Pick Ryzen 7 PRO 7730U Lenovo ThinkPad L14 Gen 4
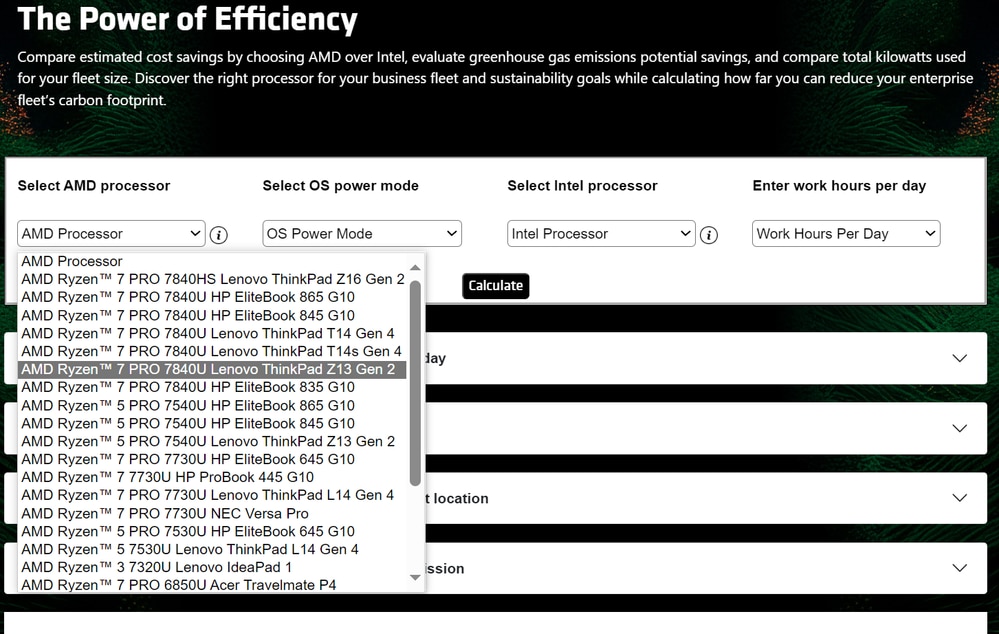Viewport: 999px width, 634px height. coord(212,495)
